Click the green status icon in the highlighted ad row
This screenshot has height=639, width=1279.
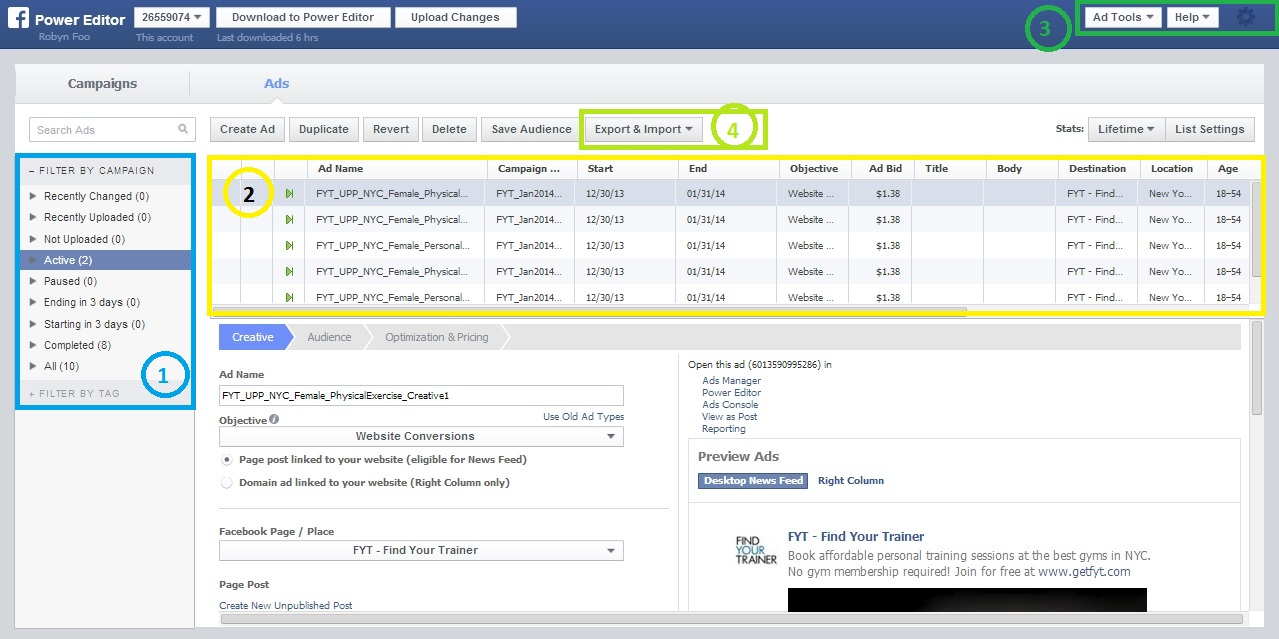[x=289, y=194]
